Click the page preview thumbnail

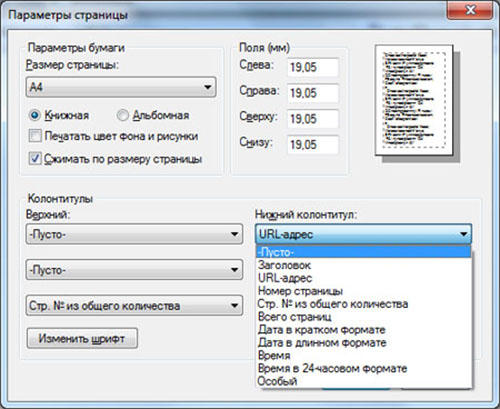[x=414, y=100]
